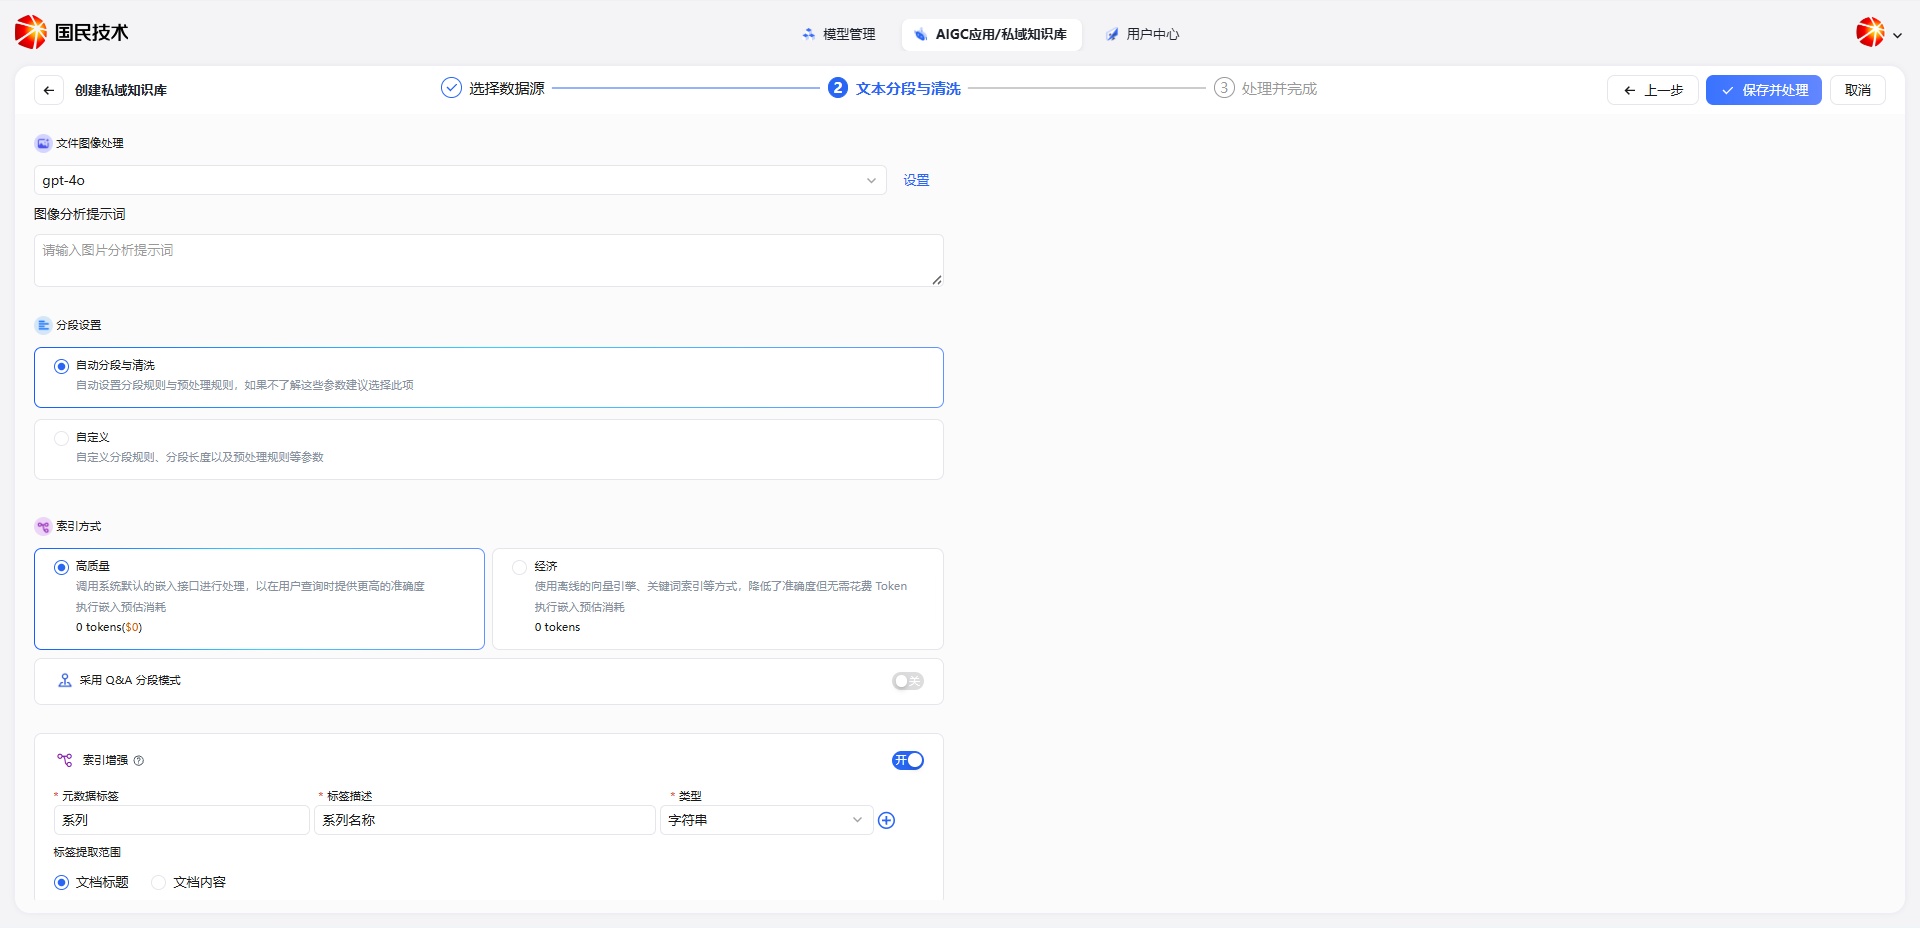Viewport: 1920px width, 928px height.
Task: Select 经济 index mode
Action: 519,567
